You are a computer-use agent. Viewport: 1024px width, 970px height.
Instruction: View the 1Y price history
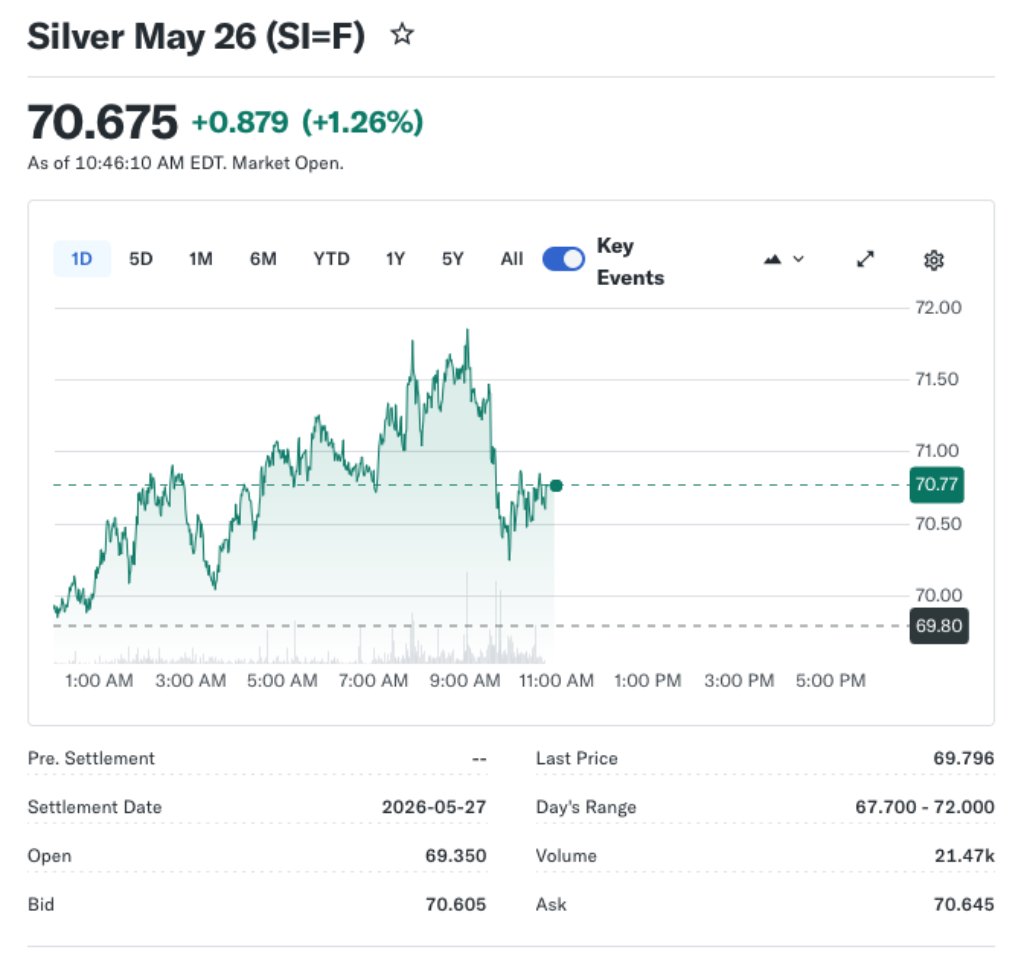pyautogui.click(x=394, y=258)
